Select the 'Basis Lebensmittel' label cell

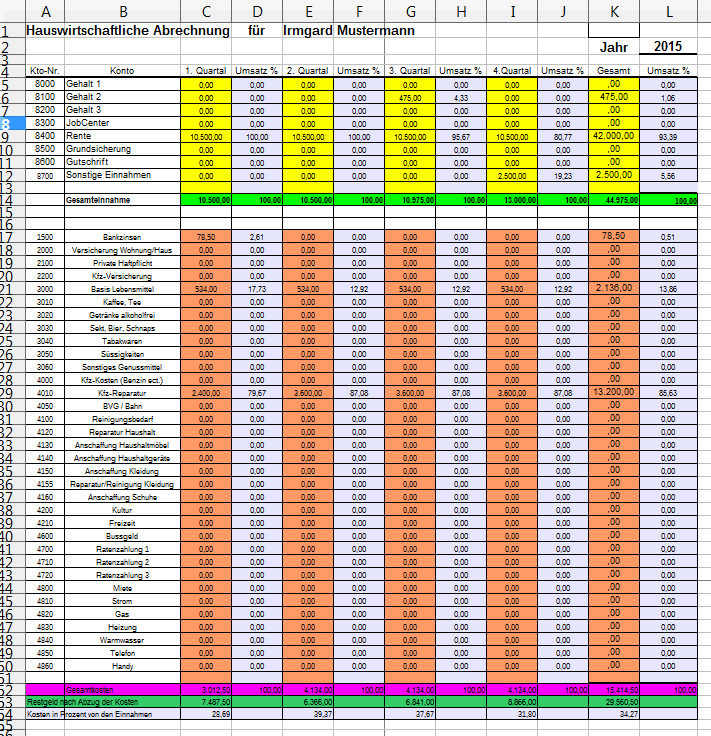tap(122, 288)
